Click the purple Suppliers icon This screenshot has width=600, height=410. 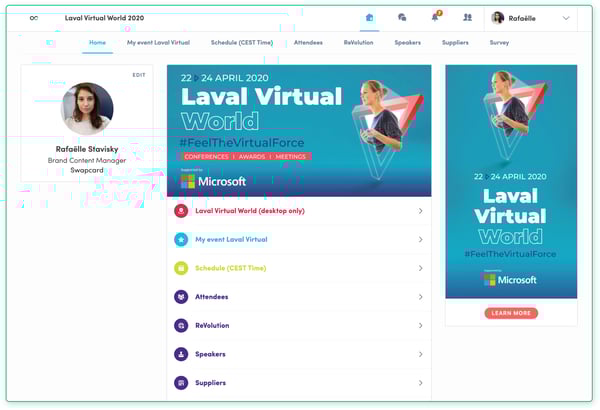(181, 383)
